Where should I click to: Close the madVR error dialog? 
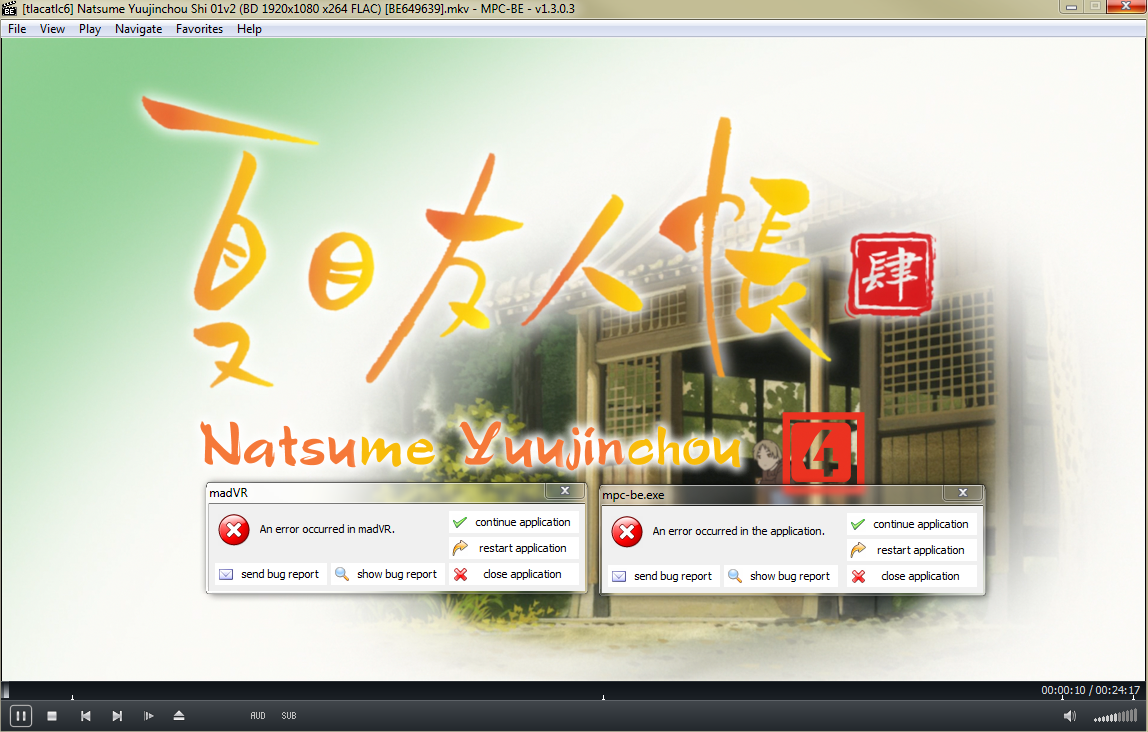(565, 491)
